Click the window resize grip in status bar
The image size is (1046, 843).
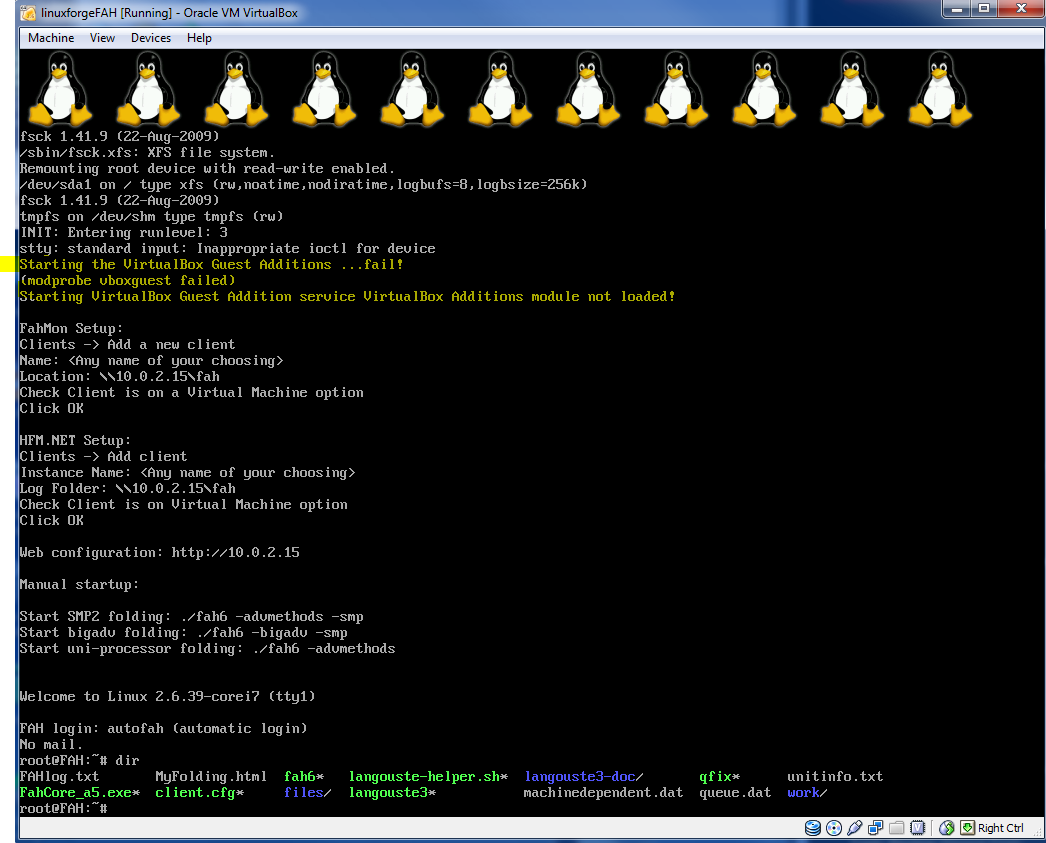pos(1037,831)
